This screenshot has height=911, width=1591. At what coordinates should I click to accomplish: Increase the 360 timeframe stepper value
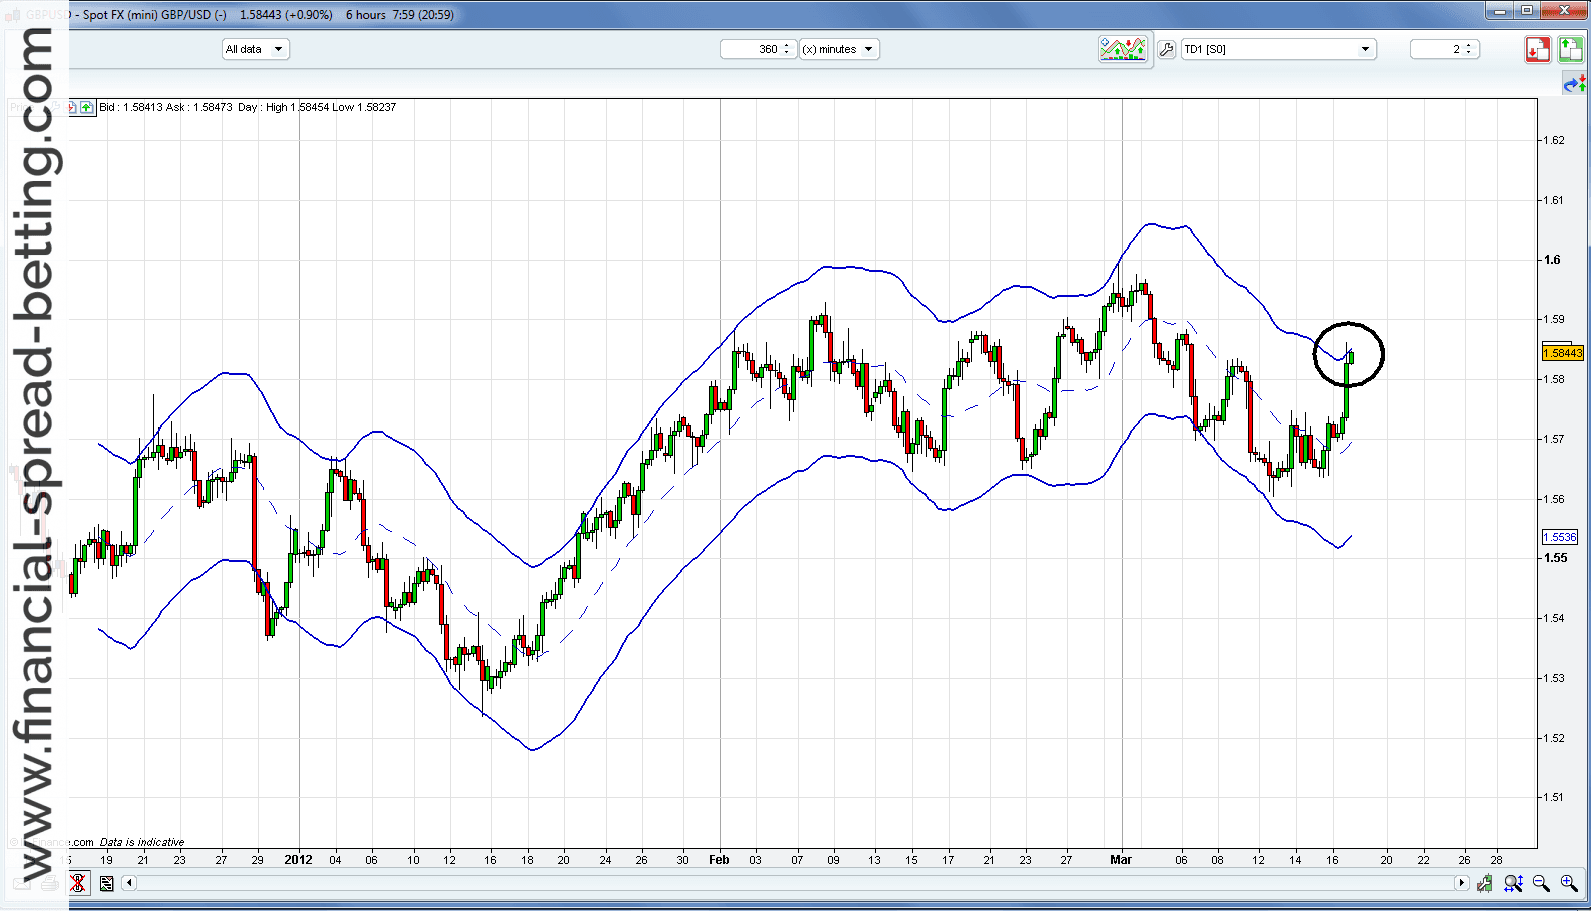coord(787,45)
